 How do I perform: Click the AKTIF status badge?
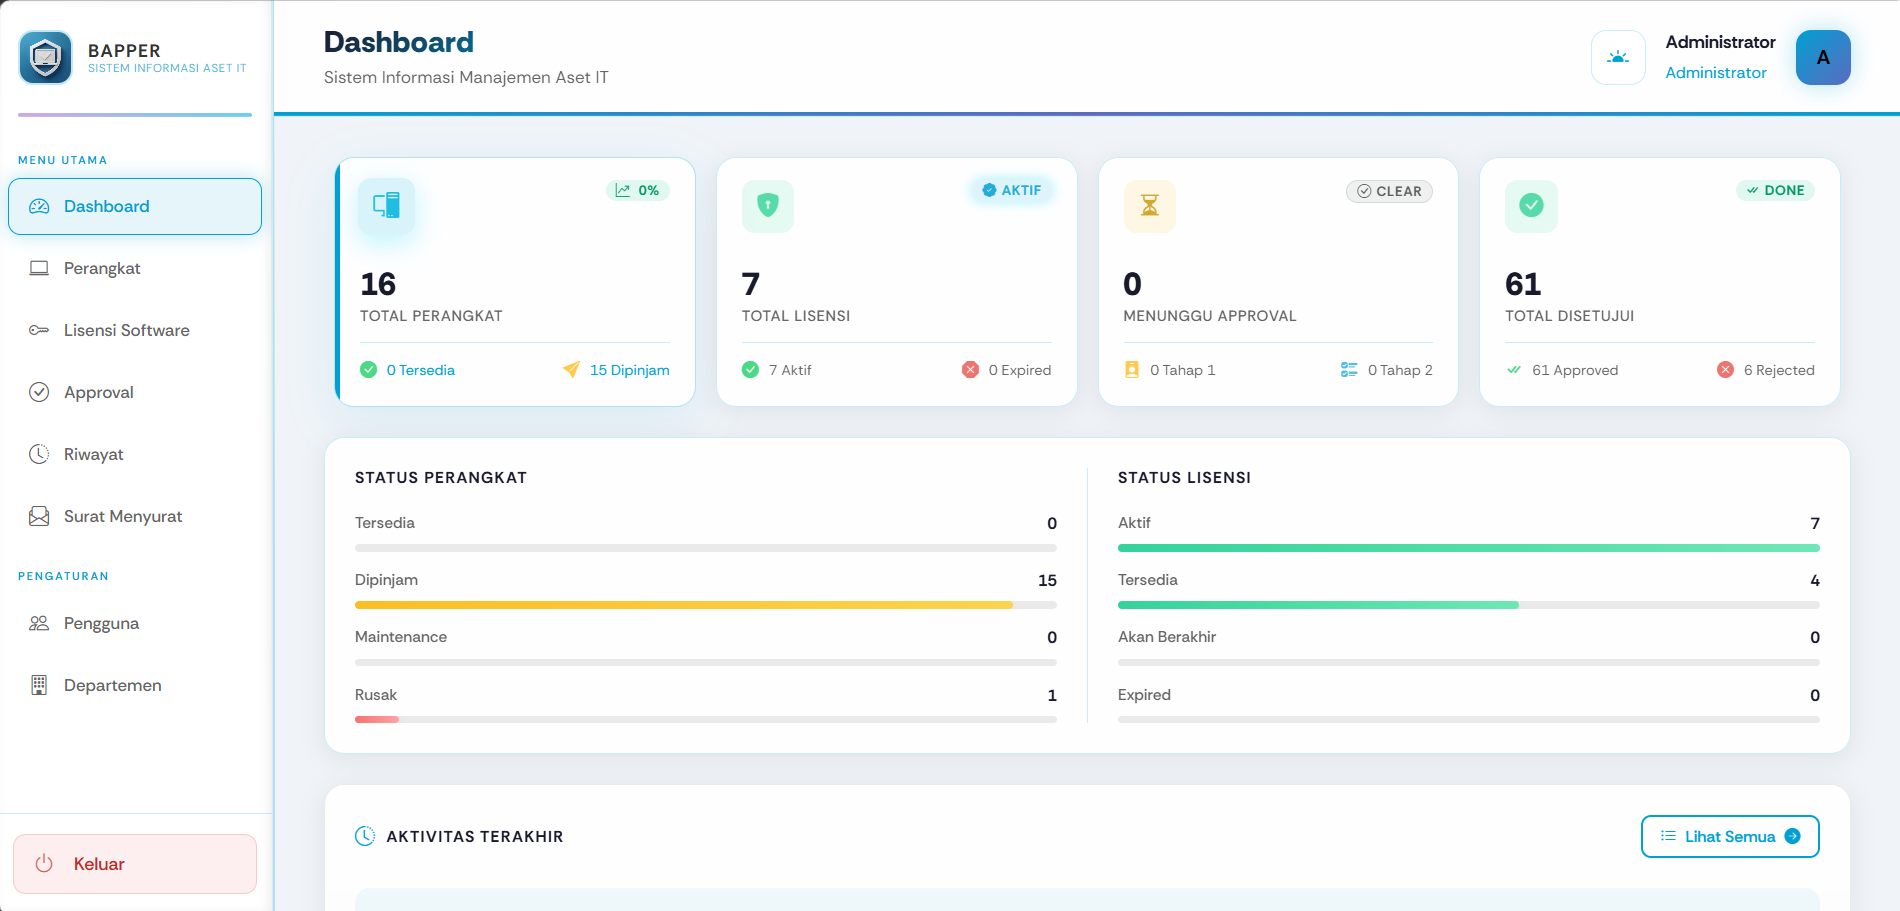[1012, 190]
